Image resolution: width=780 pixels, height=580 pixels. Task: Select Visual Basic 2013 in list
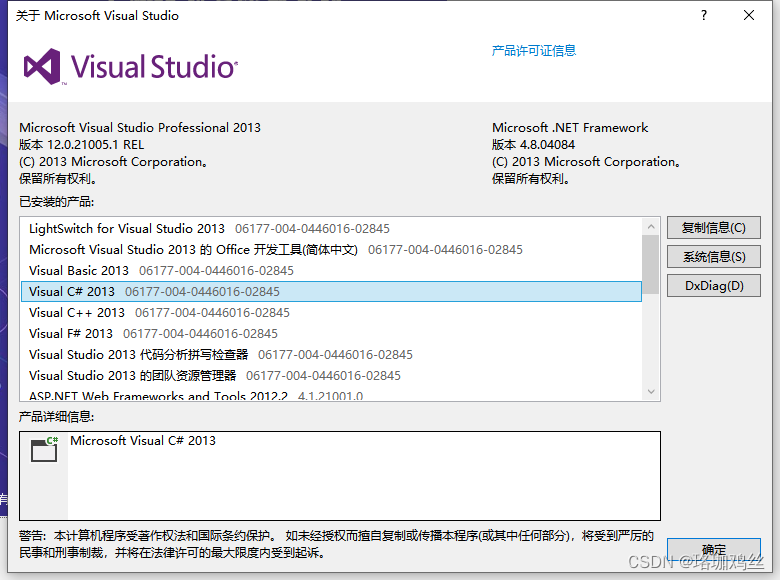(331, 271)
